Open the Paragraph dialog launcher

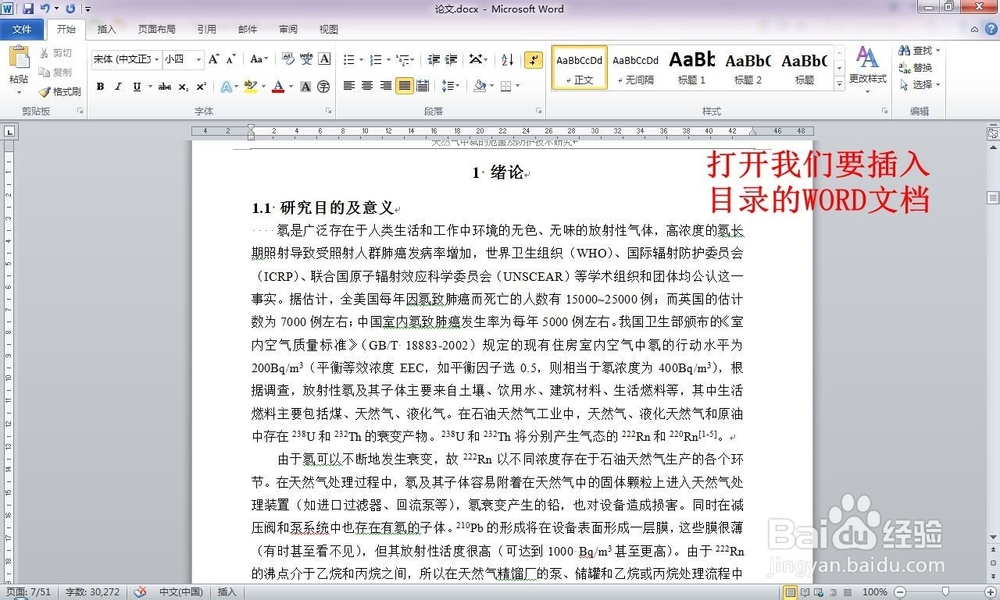click(539, 111)
